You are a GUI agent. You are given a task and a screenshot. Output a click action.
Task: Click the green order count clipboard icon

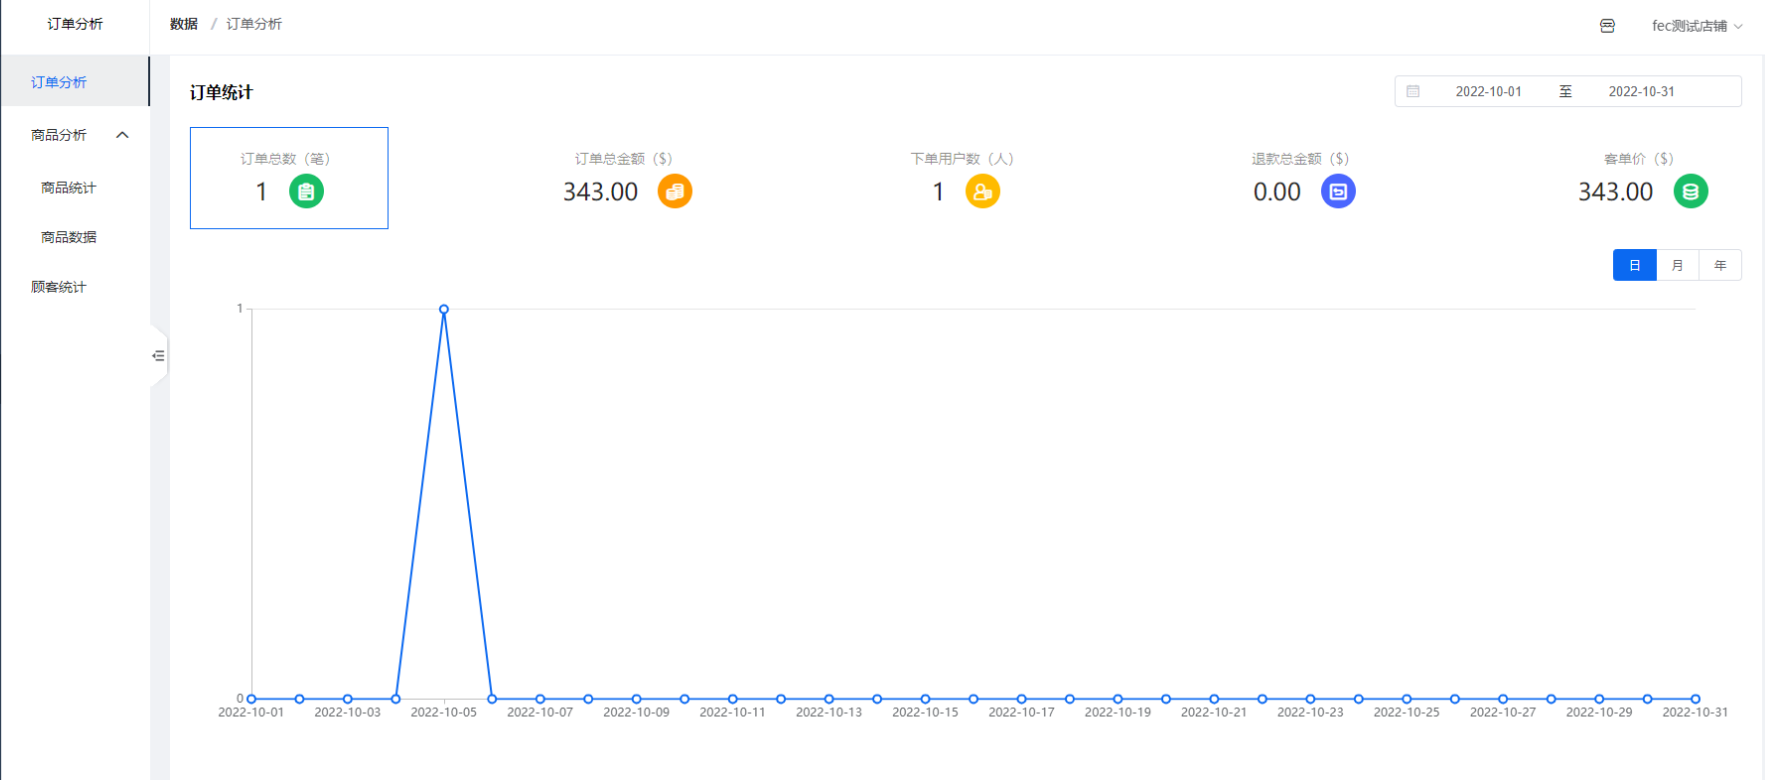pos(306,191)
